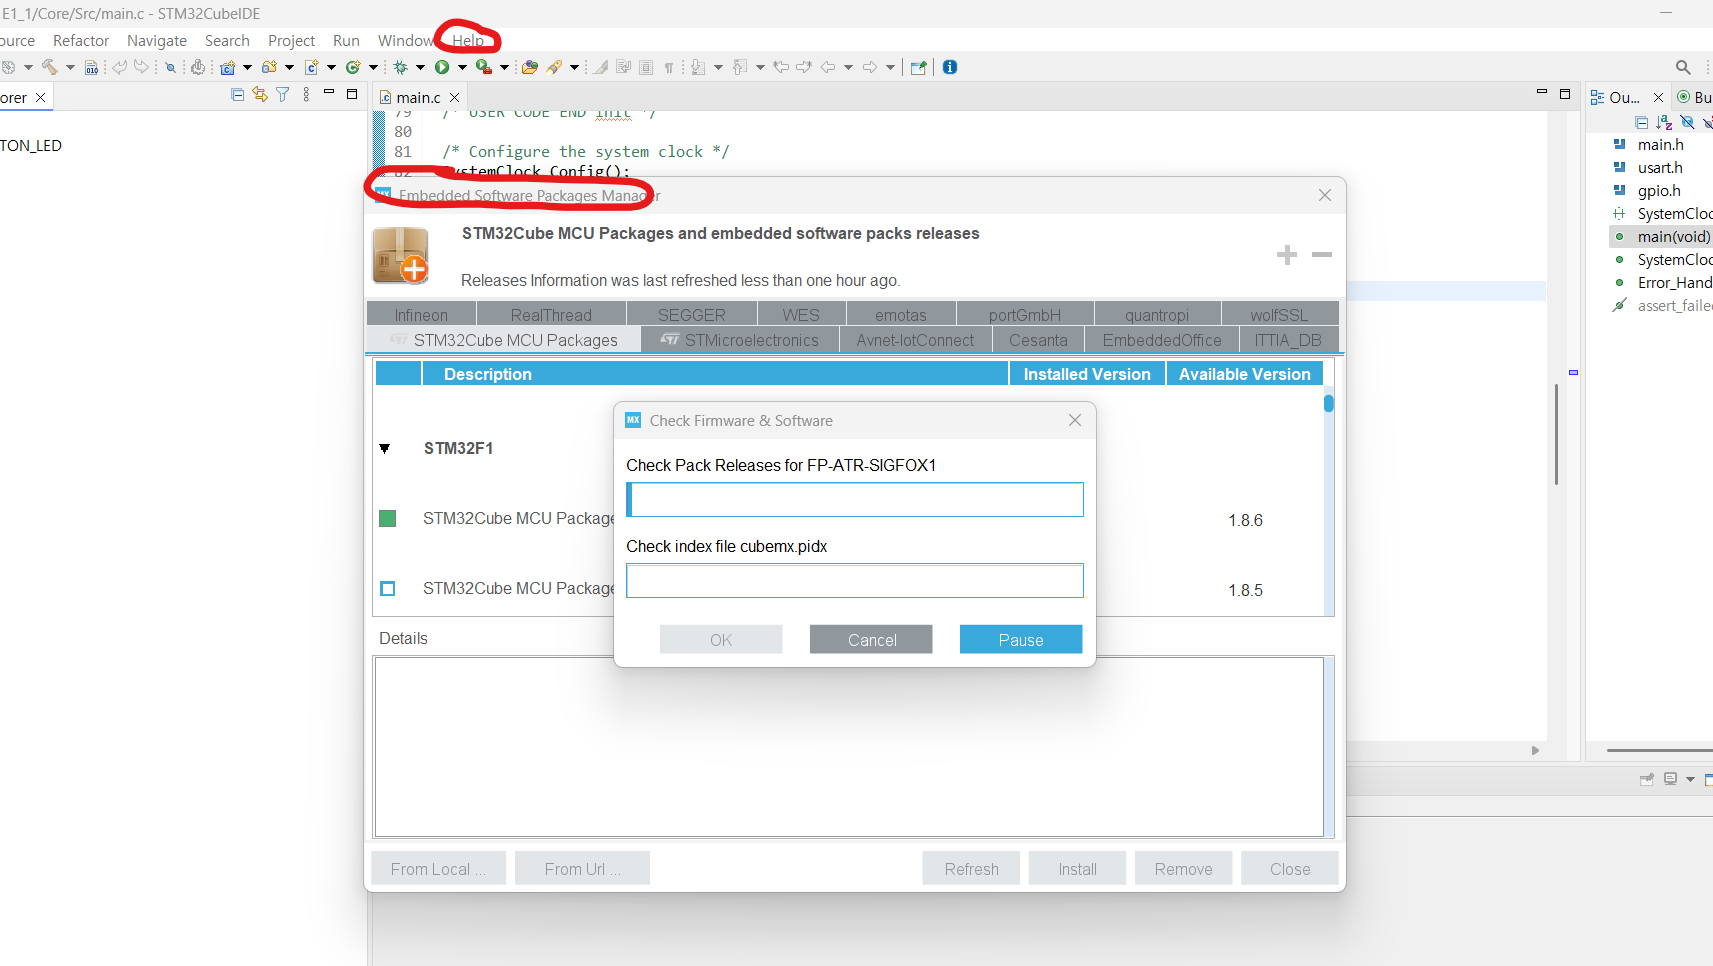Toggle alphabetical sort in Outline panel
The height and width of the screenshot is (966, 1713).
(x=1664, y=122)
